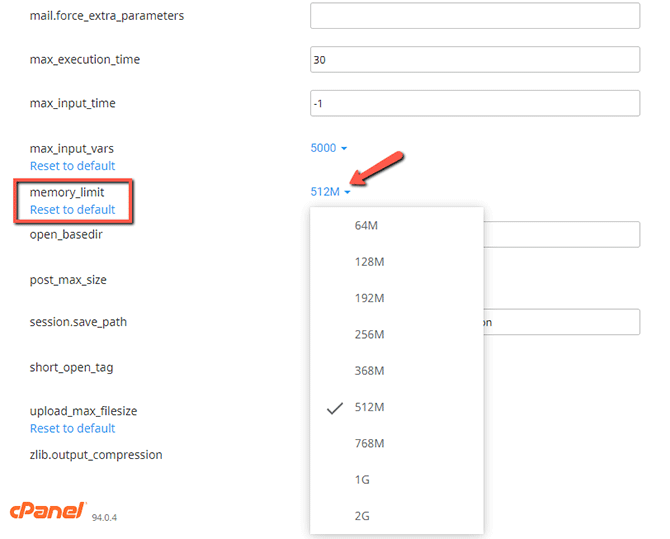
Task: Reset memory_limit to default
Action: point(72,210)
